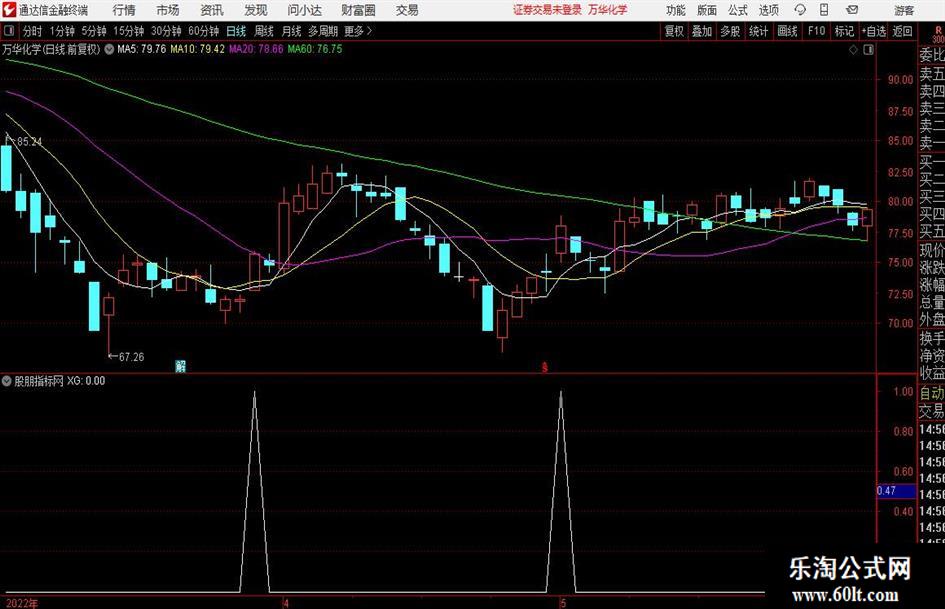Open the 资讯 menu
The height and width of the screenshot is (609, 945).
[212, 10]
